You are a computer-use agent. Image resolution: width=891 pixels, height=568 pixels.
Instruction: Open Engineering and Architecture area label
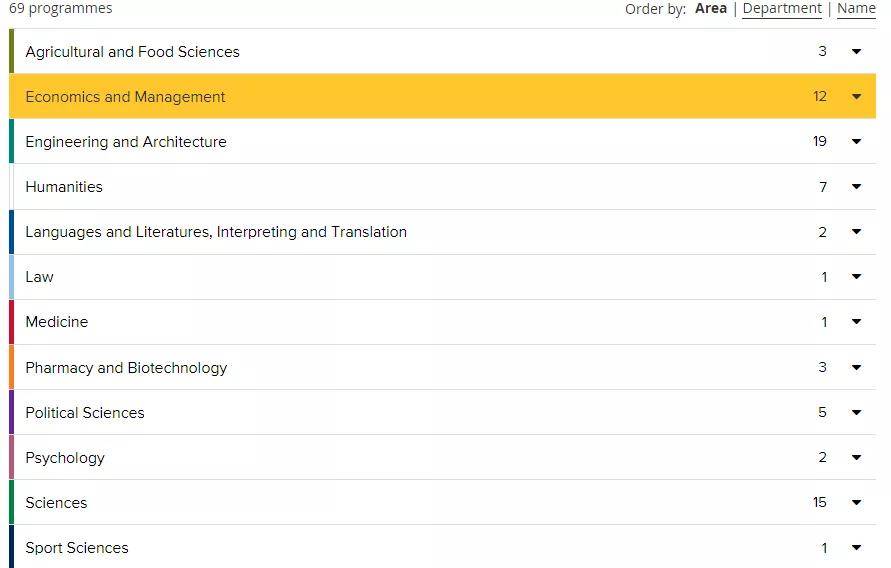(126, 141)
